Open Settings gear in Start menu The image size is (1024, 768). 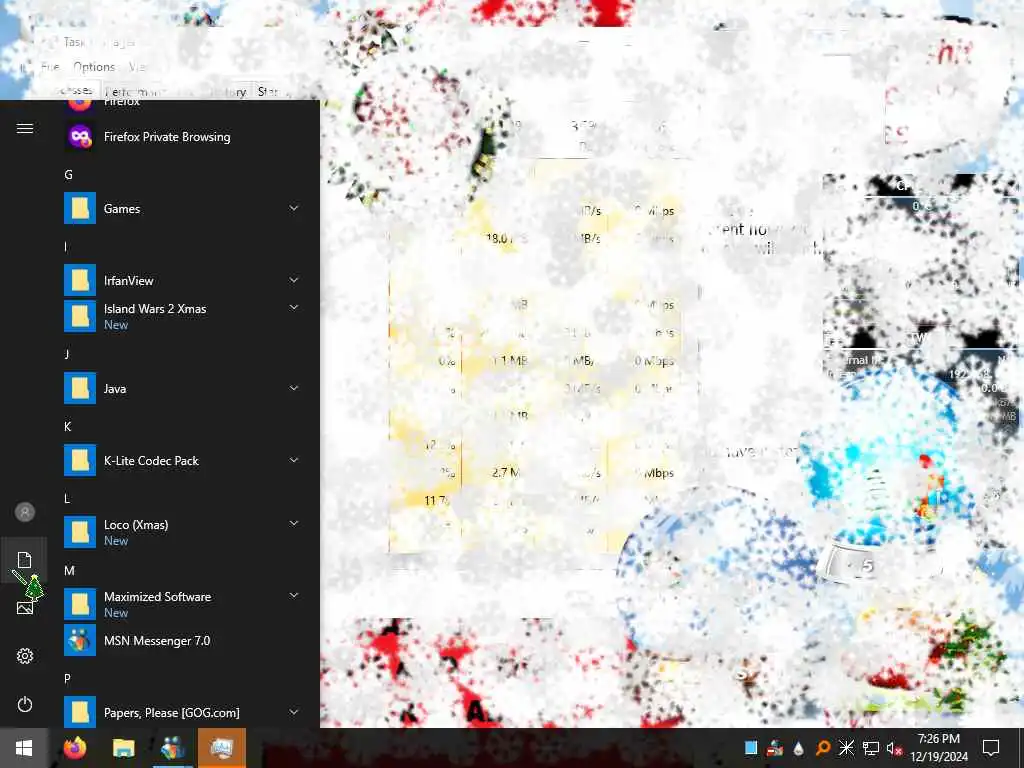tap(25, 656)
